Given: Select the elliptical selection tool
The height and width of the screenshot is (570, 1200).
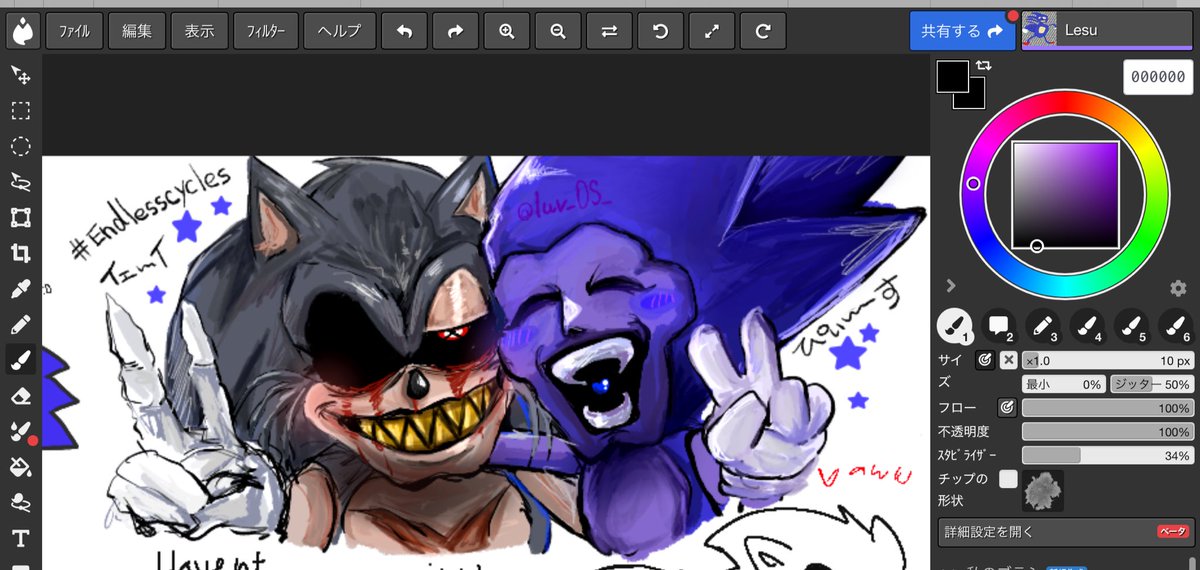Looking at the screenshot, I should (x=20, y=147).
